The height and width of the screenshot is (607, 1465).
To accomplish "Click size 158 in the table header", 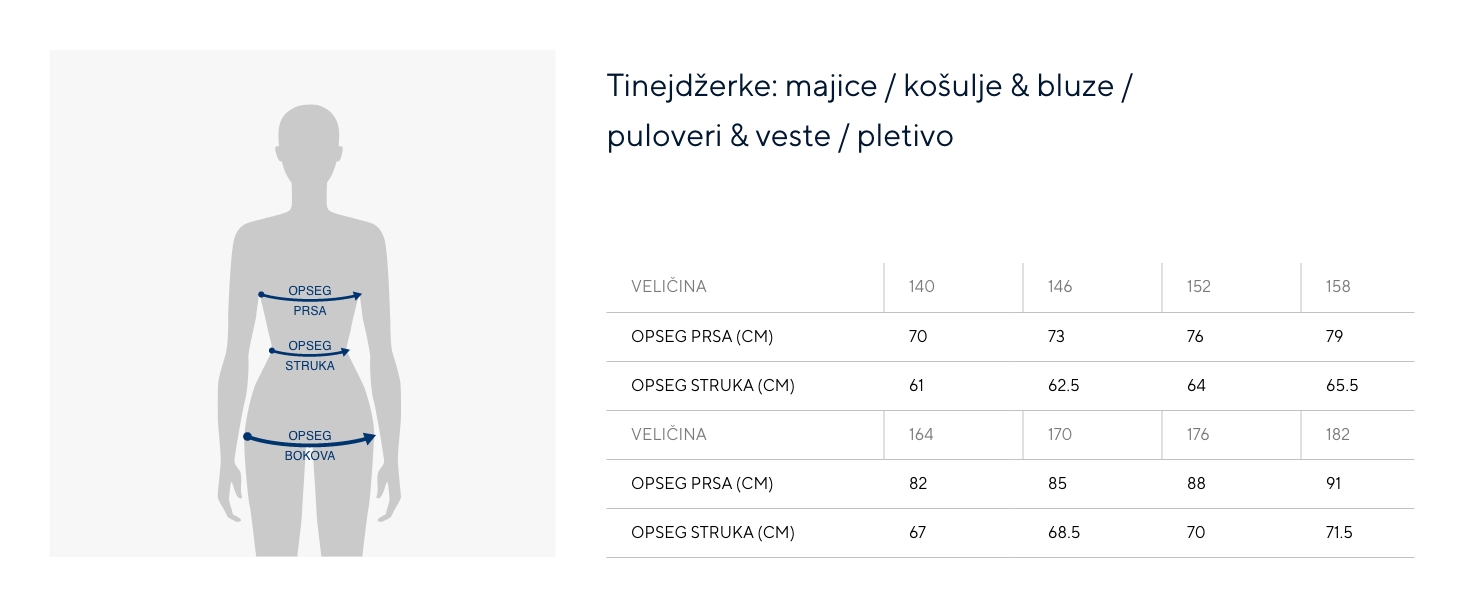I will pos(1337,287).
